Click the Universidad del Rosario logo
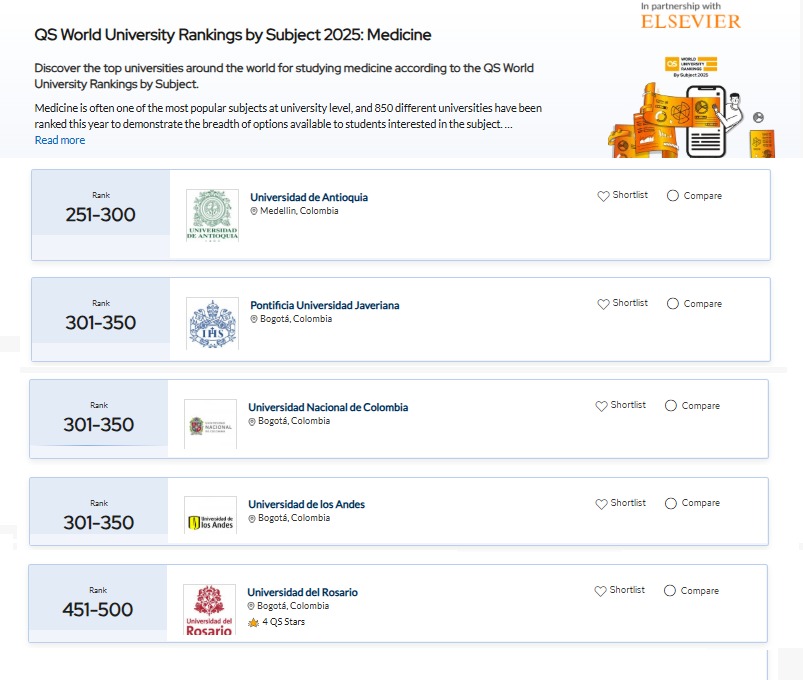Image resolution: width=803 pixels, height=680 pixels. [x=209, y=610]
